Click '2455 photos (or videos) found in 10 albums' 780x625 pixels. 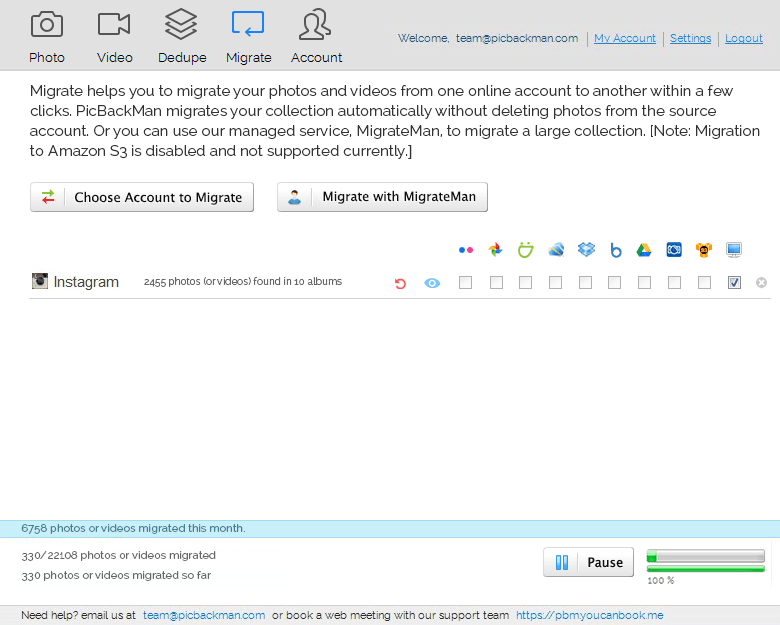click(x=243, y=282)
